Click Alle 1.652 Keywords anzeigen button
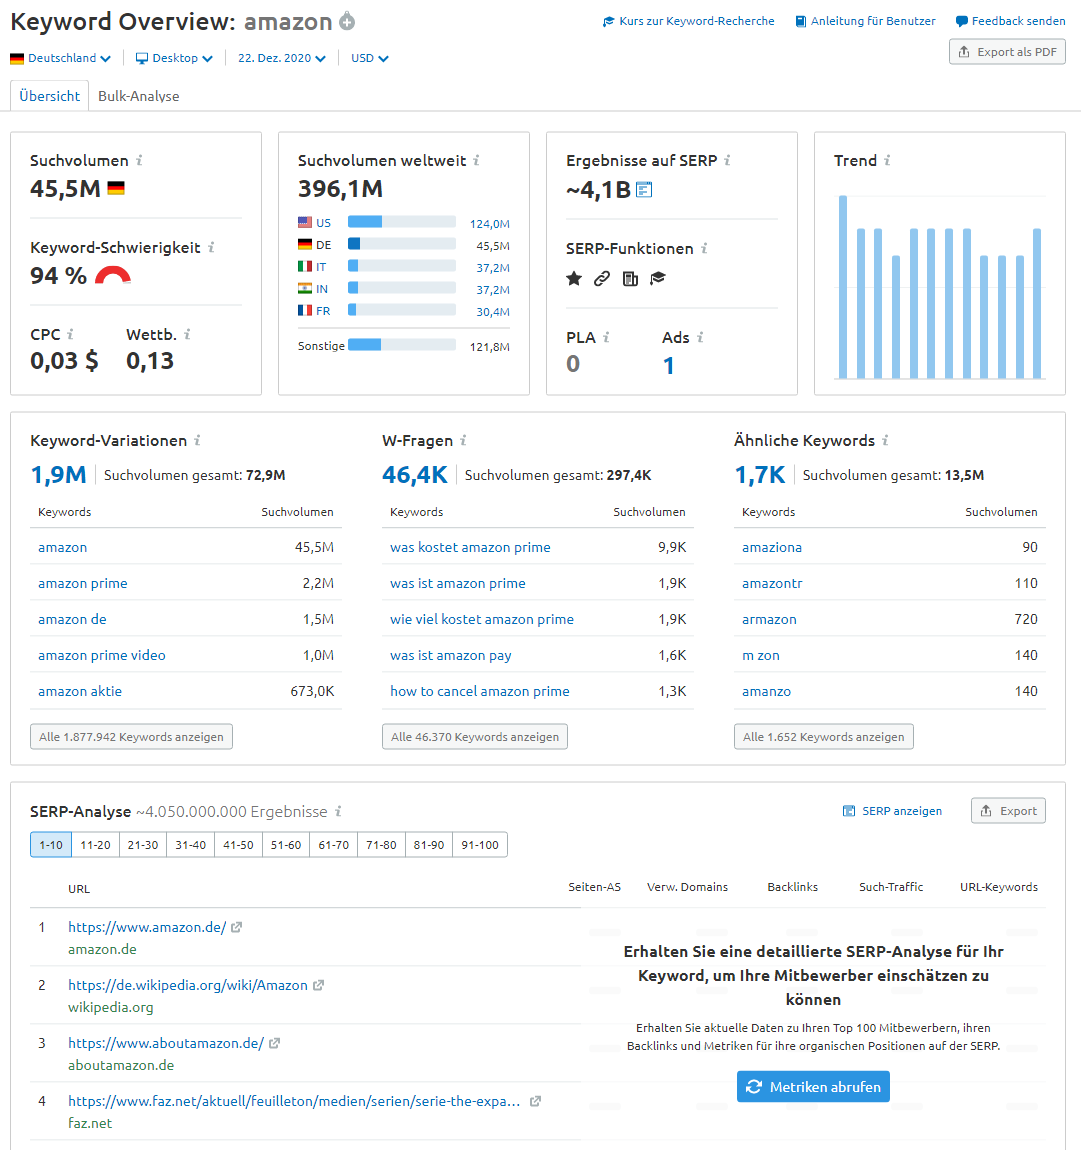The height and width of the screenshot is (1150, 1081). (x=824, y=736)
